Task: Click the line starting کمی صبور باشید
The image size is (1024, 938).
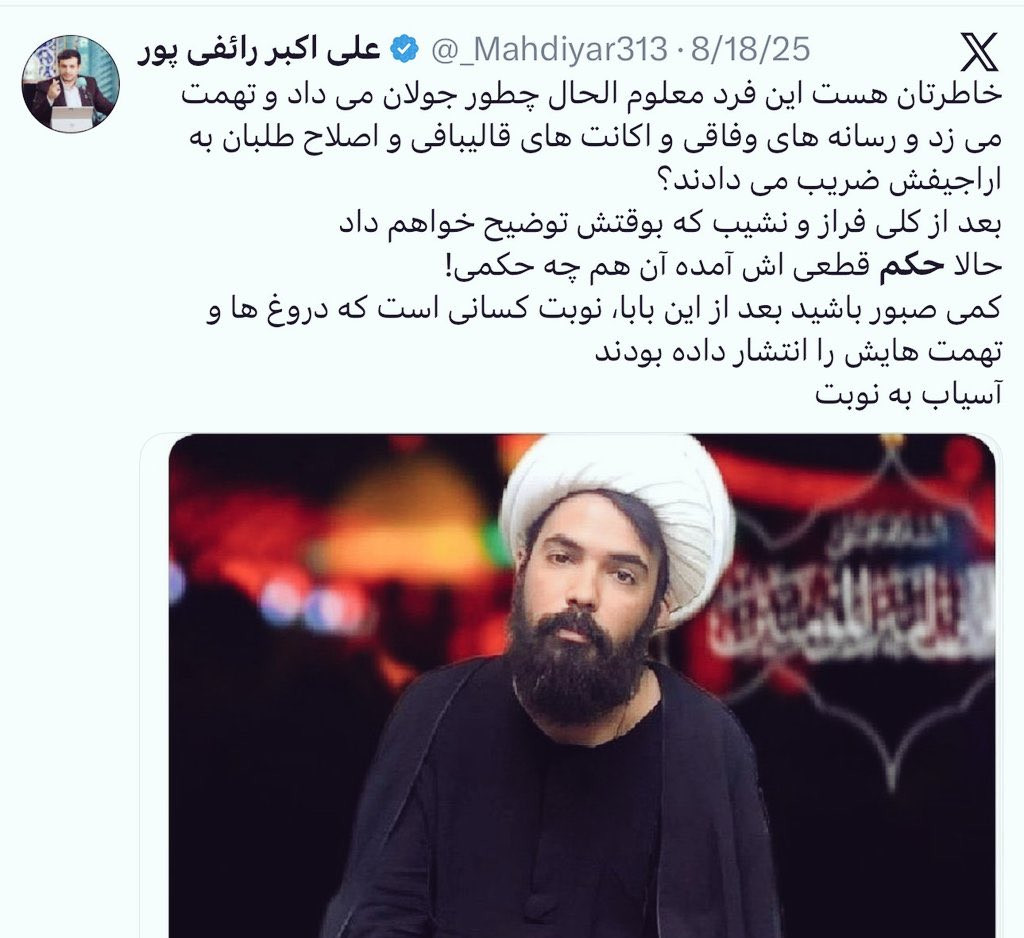Action: (x=604, y=309)
